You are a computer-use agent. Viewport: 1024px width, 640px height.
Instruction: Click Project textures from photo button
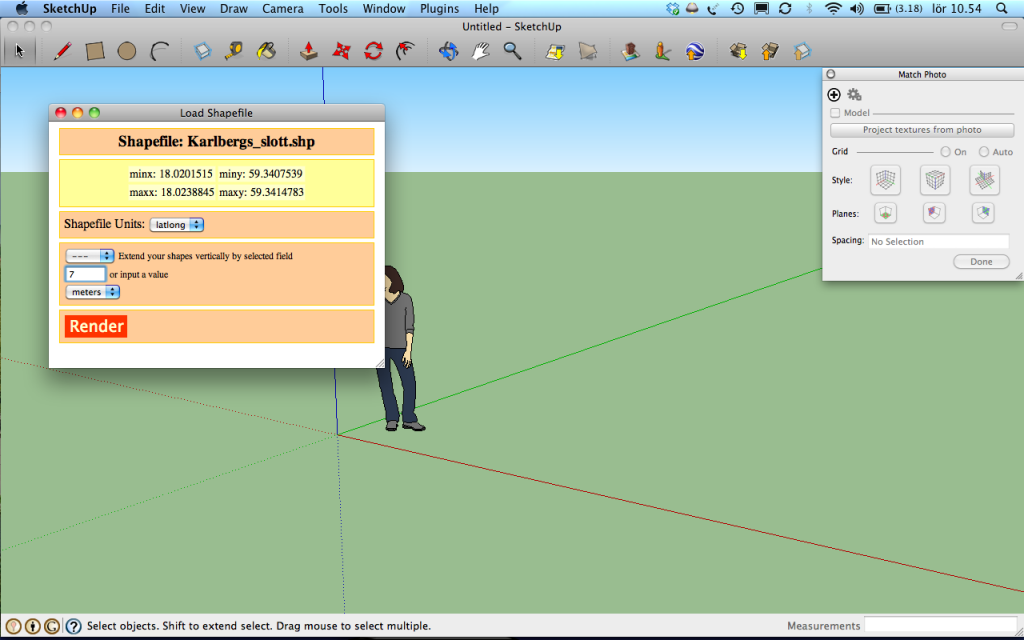pos(922,130)
